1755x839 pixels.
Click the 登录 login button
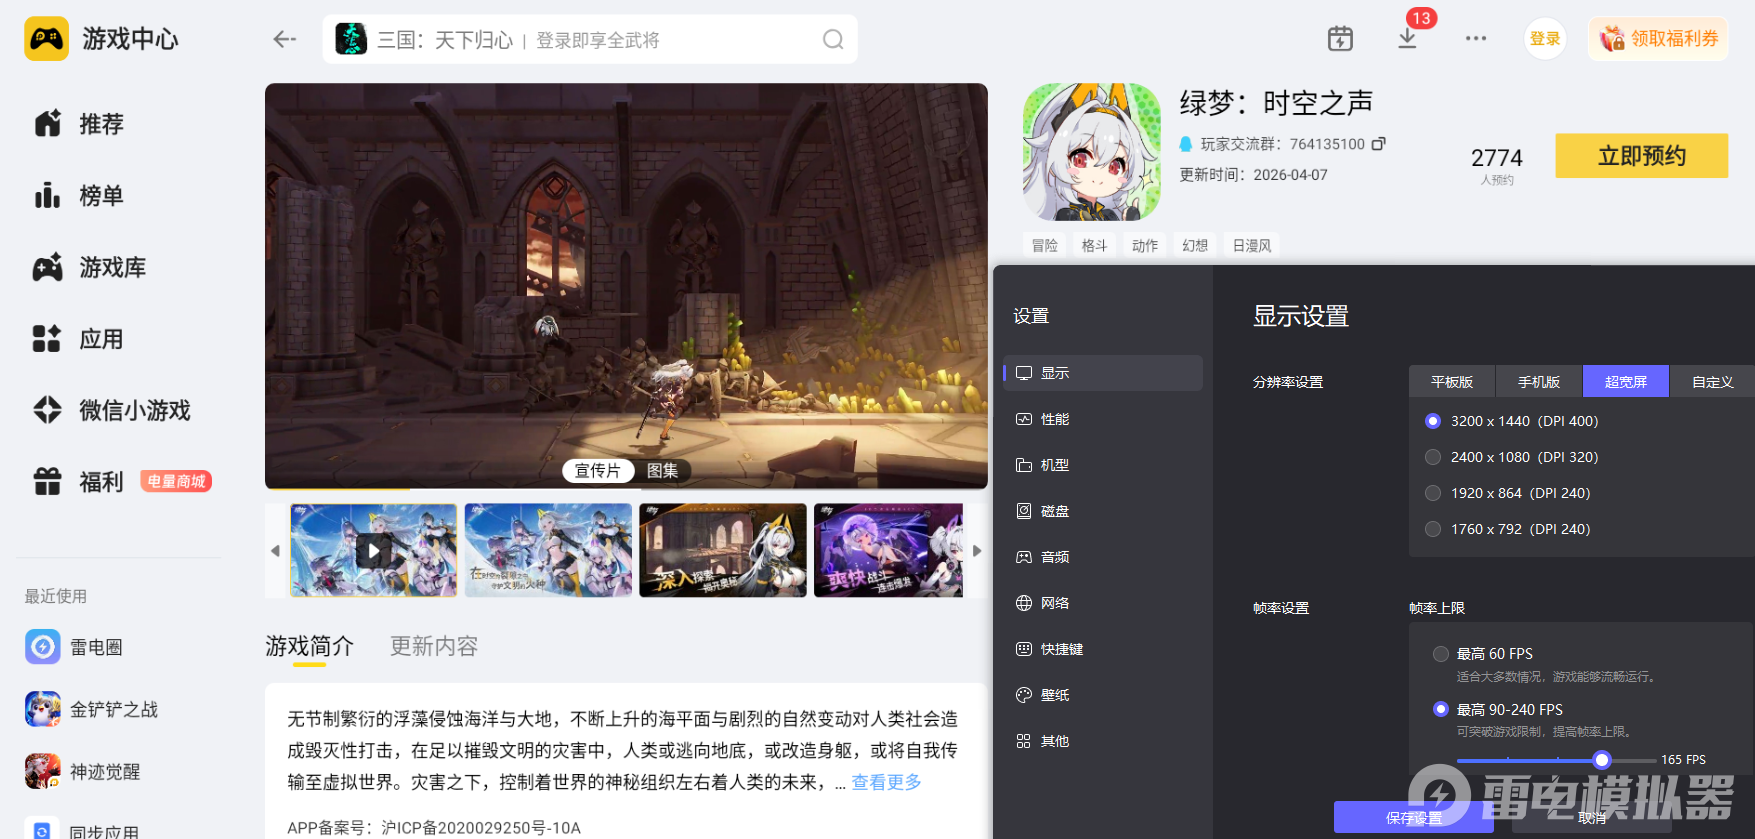pos(1545,39)
